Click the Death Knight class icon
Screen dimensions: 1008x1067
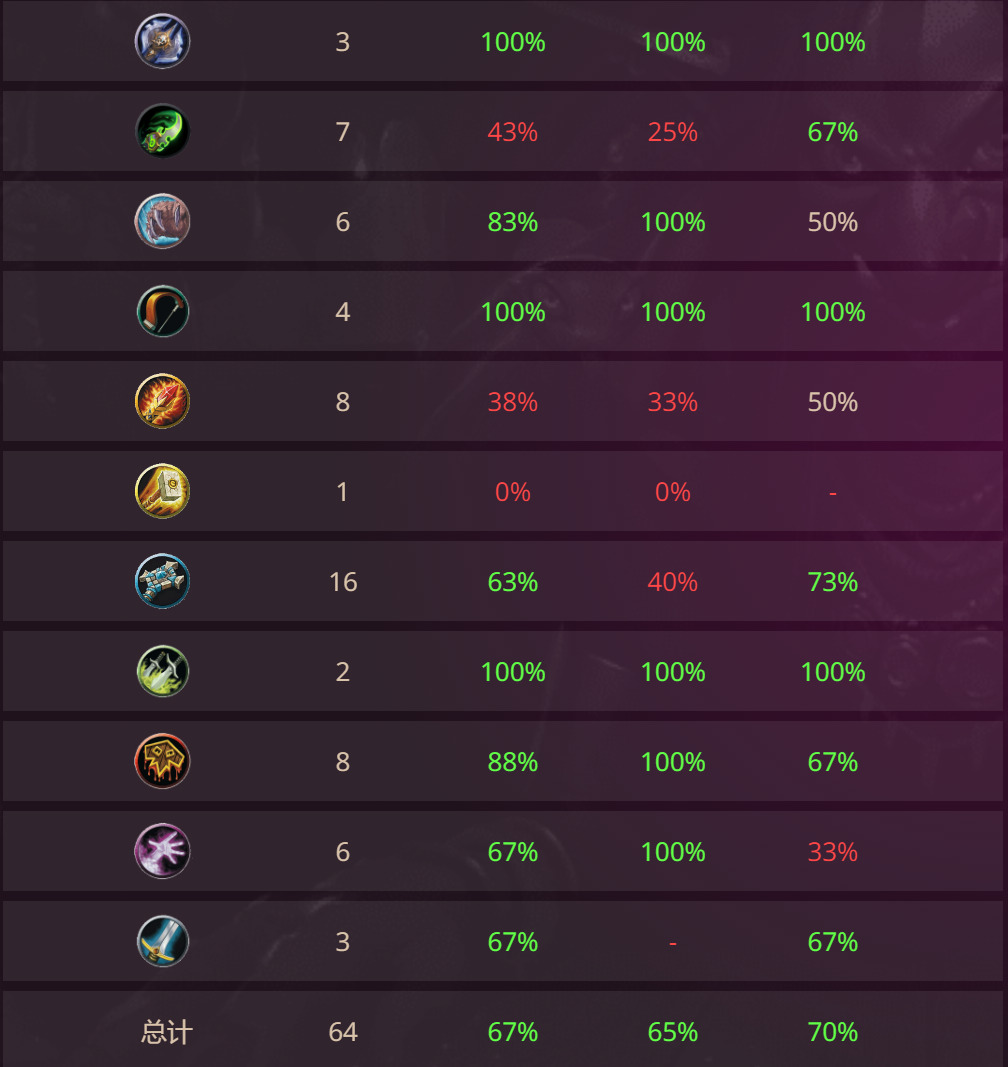click(x=162, y=41)
